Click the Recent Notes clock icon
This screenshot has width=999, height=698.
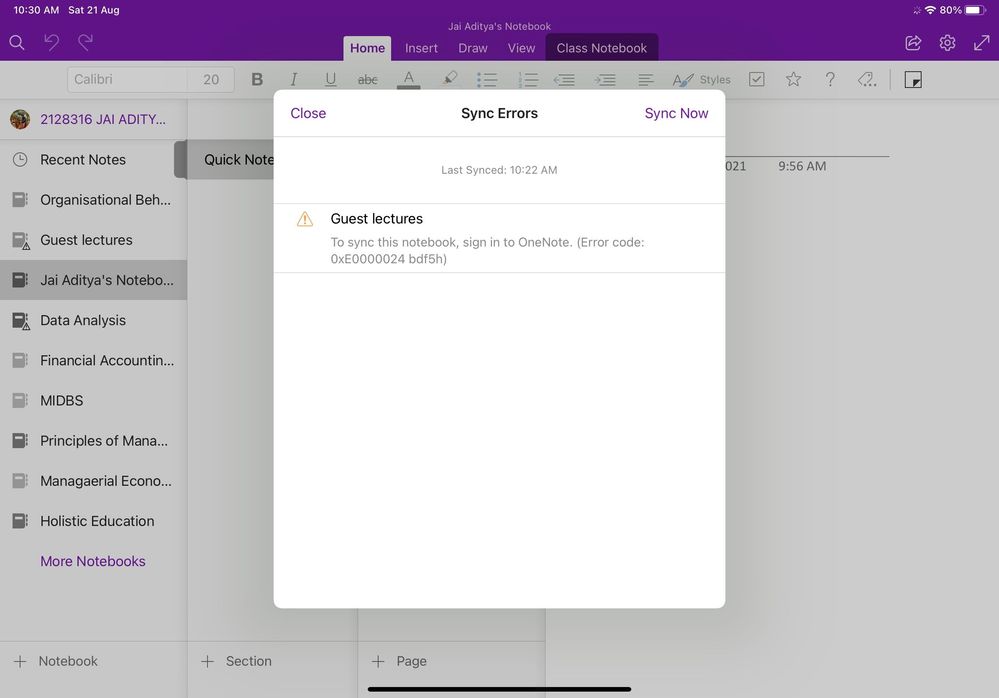click(20, 160)
